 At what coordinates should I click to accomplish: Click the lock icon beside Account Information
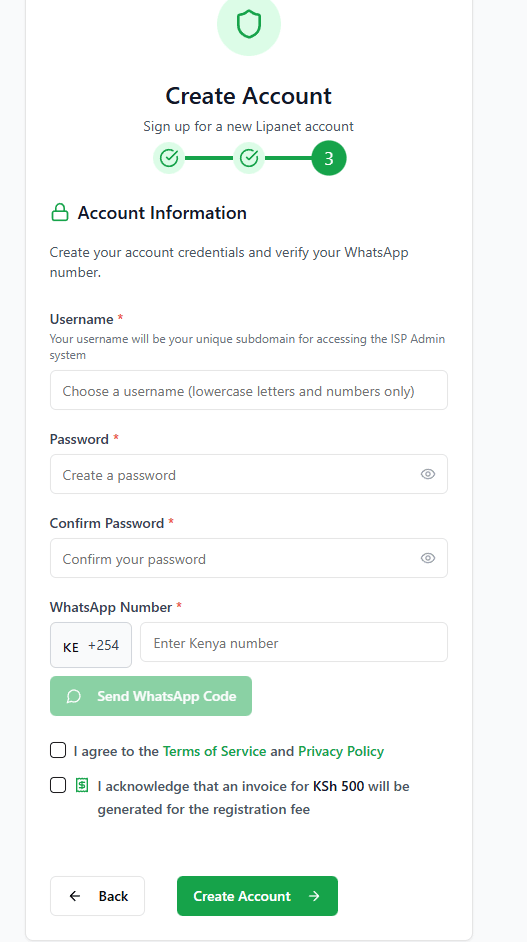(59, 212)
